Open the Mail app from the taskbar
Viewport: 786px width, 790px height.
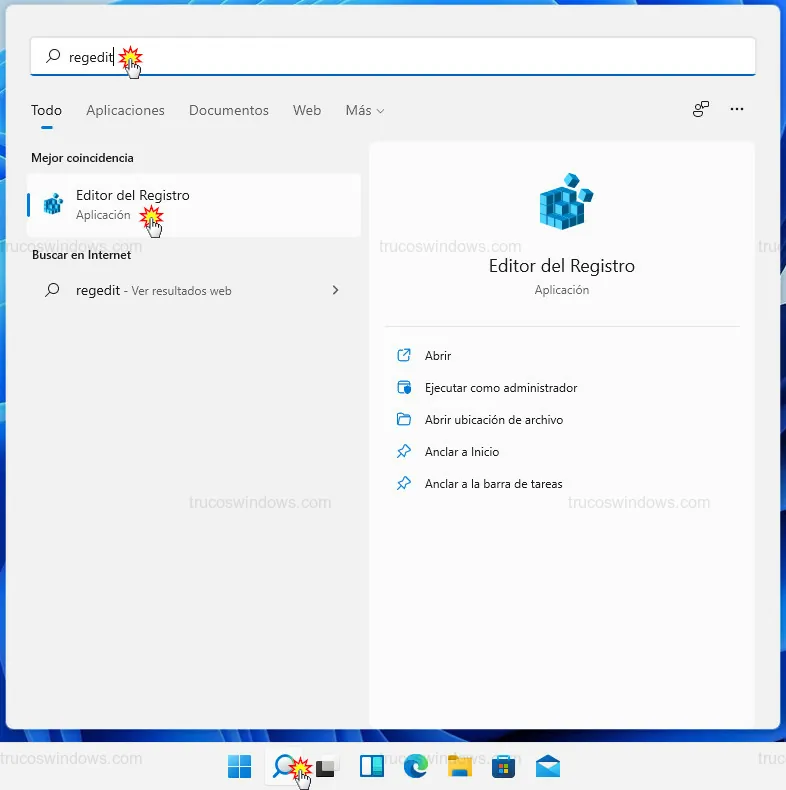(x=547, y=766)
